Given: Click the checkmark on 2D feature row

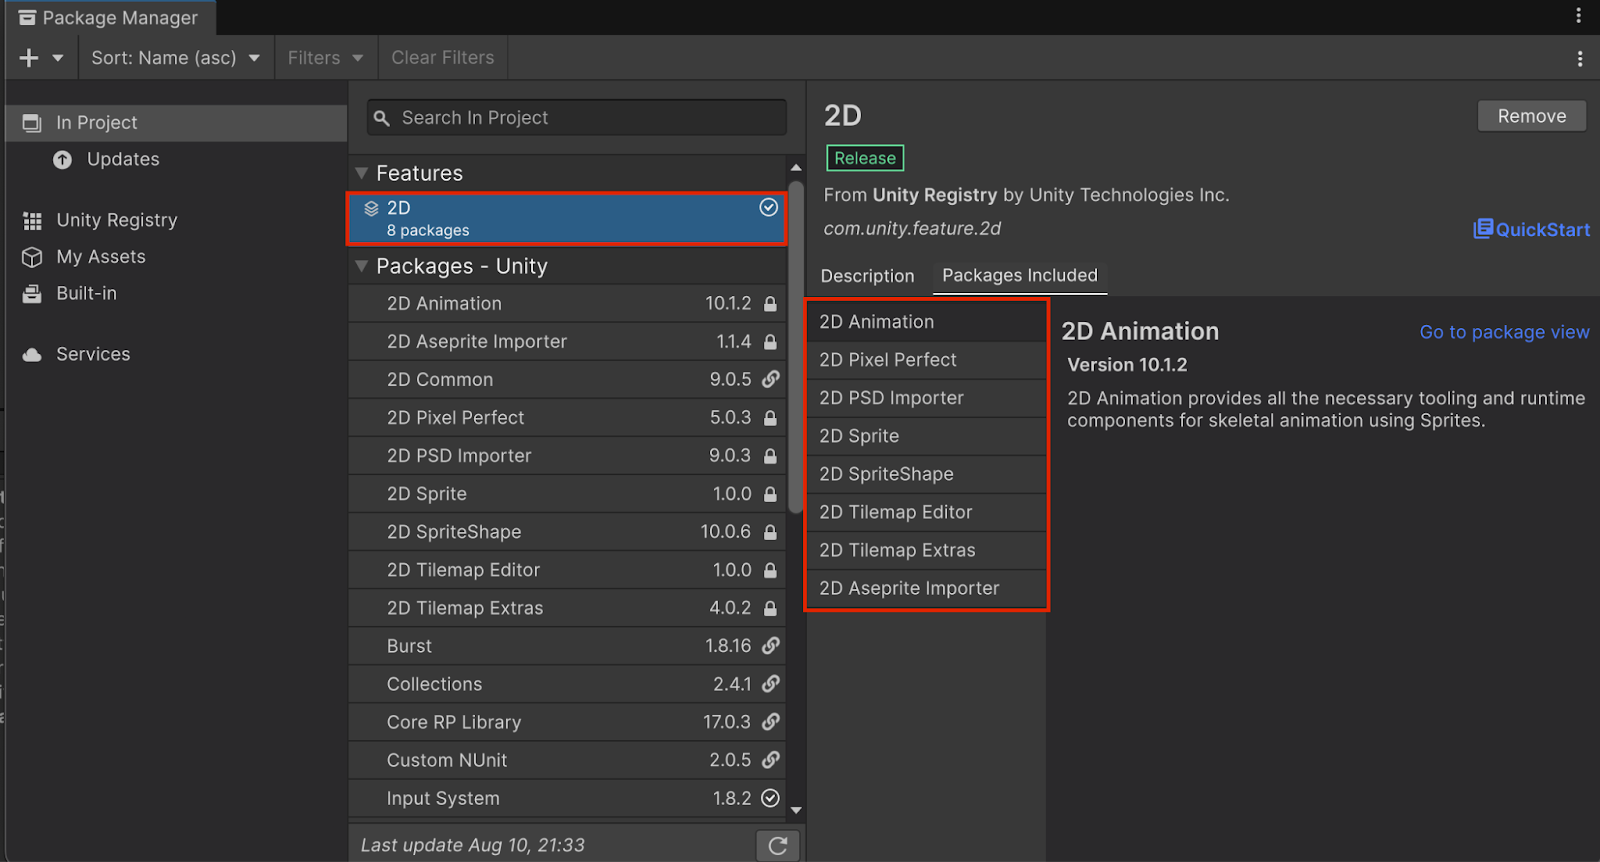Looking at the screenshot, I should (768, 207).
